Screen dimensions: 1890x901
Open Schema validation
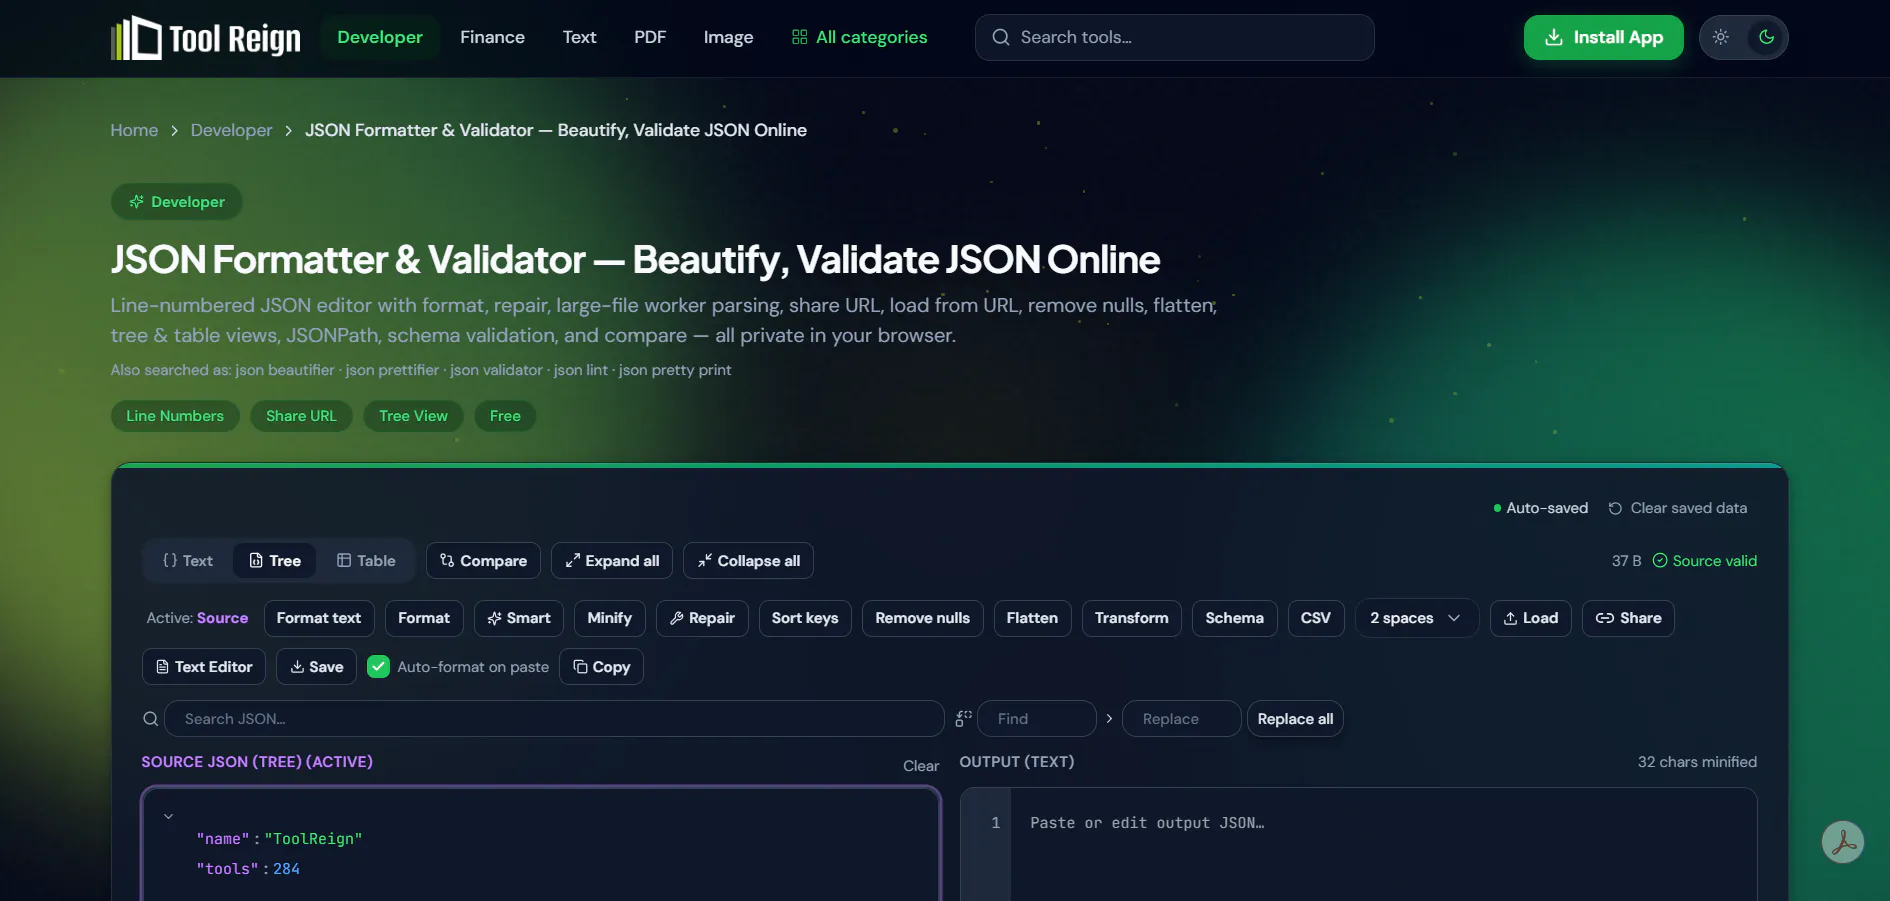click(1235, 618)
